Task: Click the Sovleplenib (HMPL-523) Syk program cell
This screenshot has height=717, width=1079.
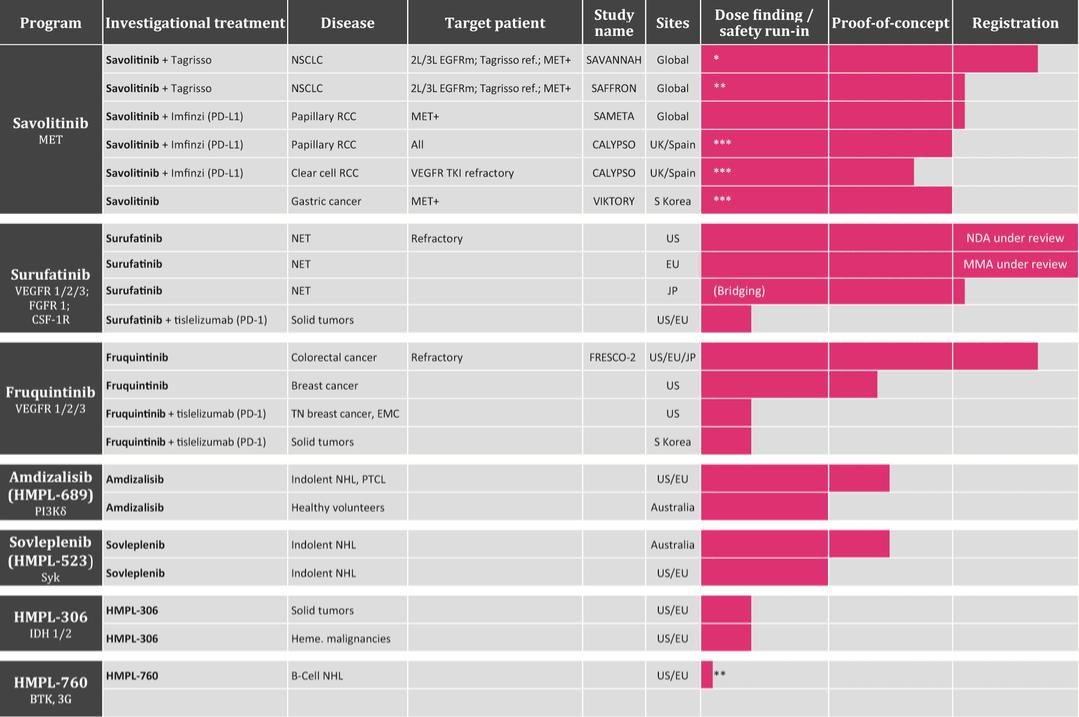Action: [x=51, y=558]
